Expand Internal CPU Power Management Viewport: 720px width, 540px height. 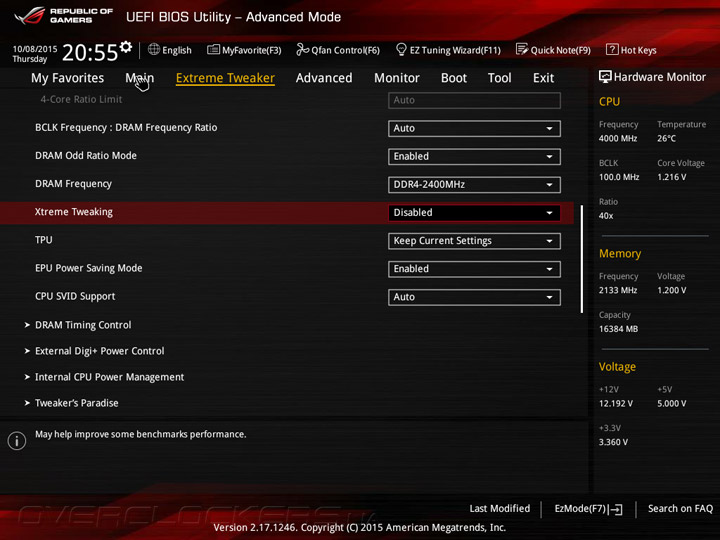click(109, 377)
